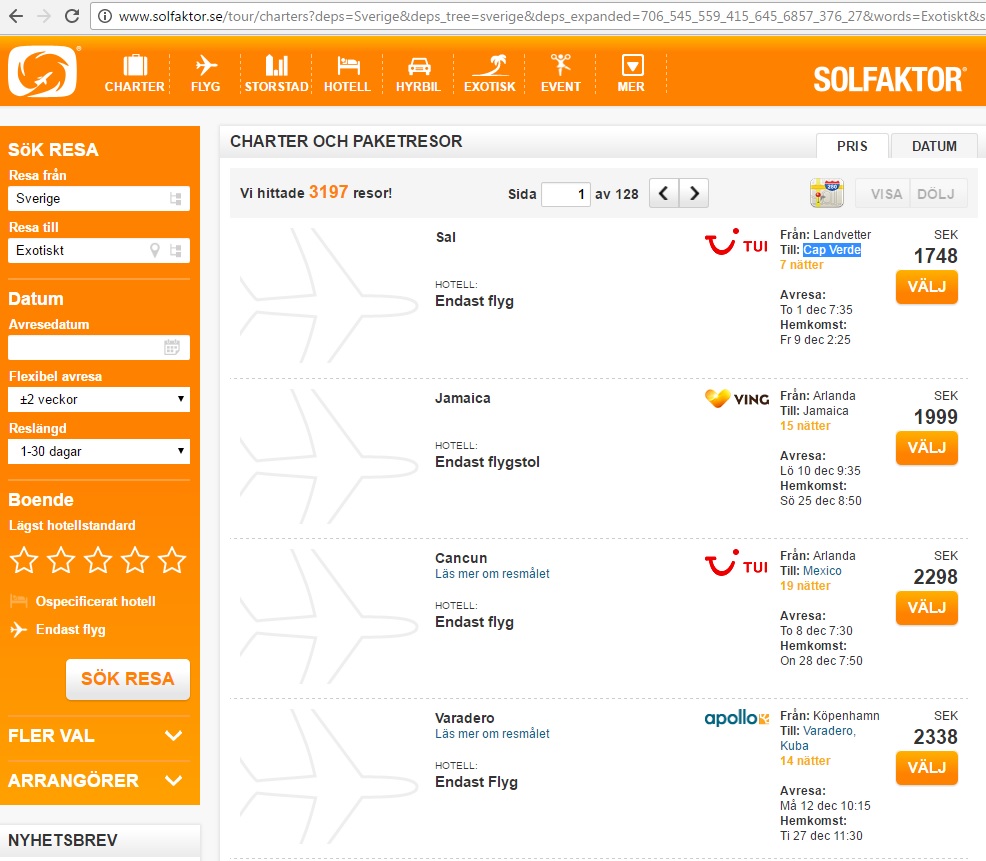
Task: Open the Hotell bed menu item
Action: [x=348, y=74]
